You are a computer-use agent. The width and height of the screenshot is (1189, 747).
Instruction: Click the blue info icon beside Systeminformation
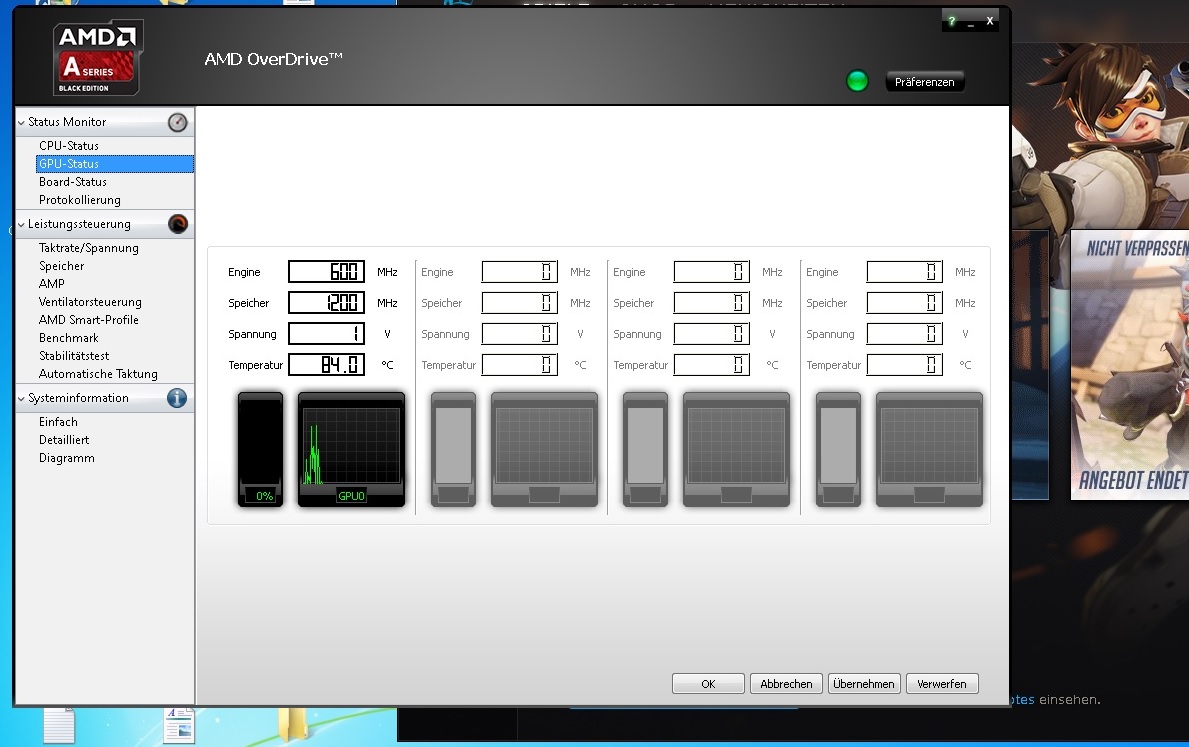pos(177,397)
